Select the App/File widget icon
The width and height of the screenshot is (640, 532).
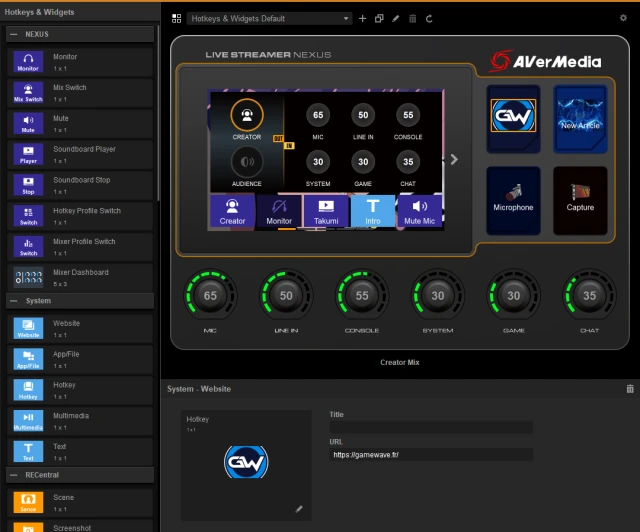coord(28,359)
